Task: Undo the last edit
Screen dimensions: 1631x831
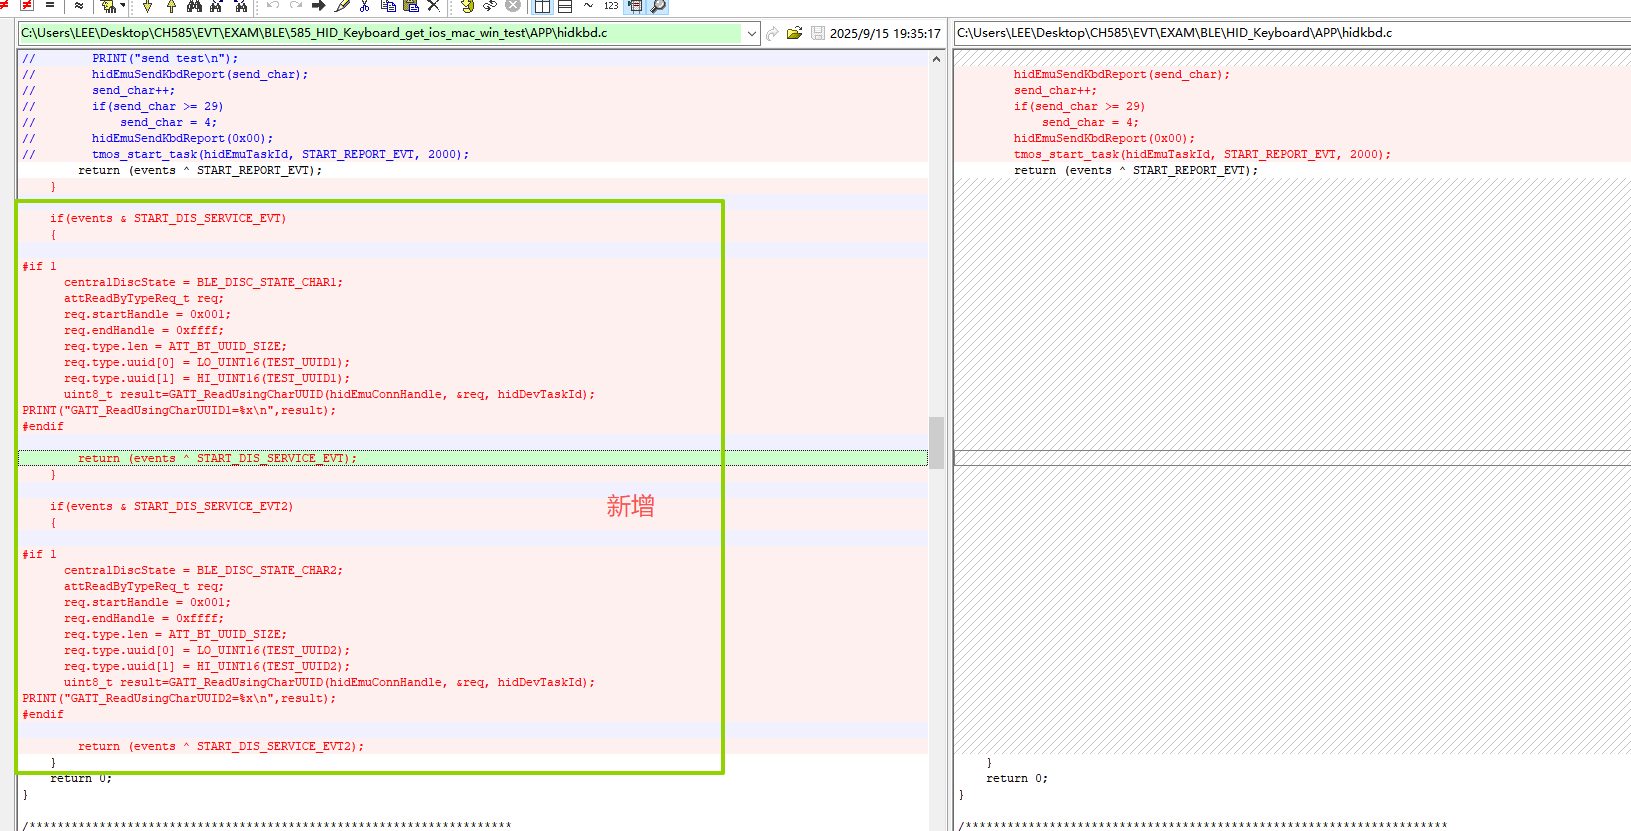Action: click(273, 5)
